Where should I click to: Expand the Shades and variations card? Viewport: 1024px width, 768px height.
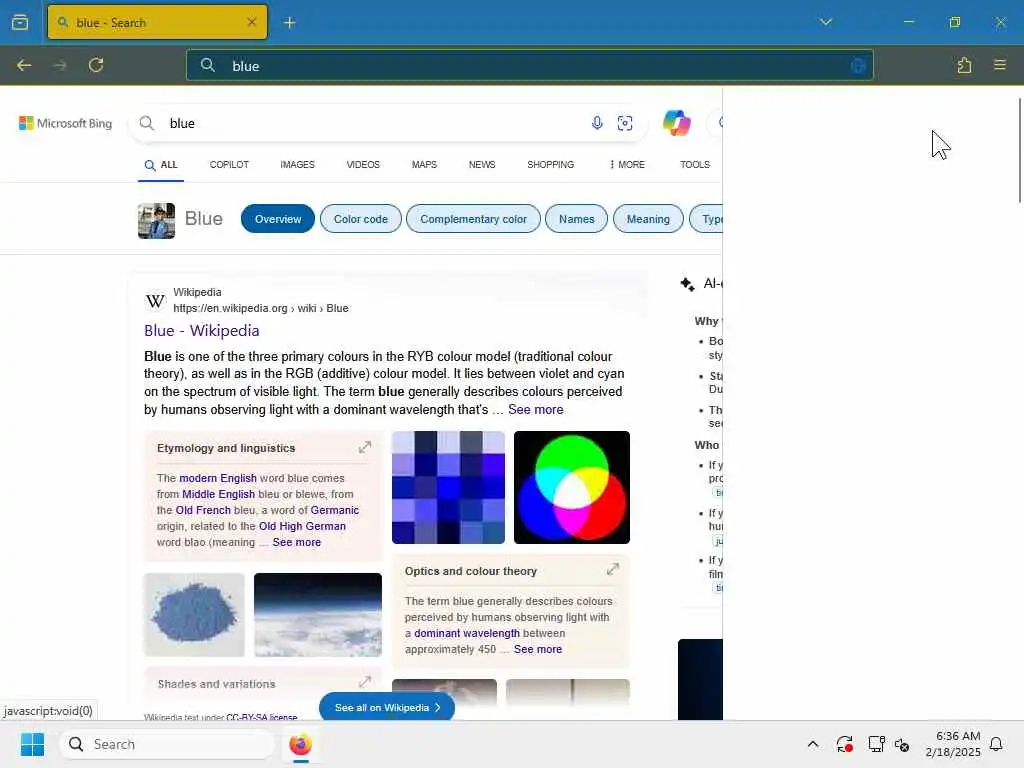pyautogui.click(x=365, y=682)
